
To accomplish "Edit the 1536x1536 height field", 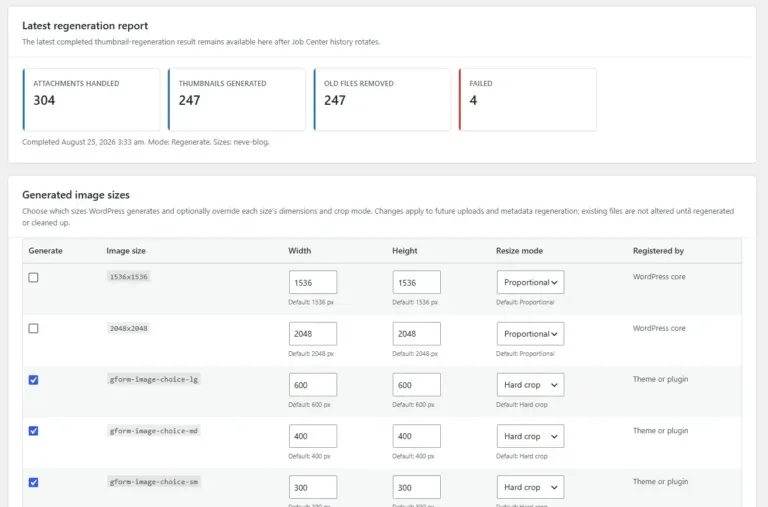I will (x=416, y=282).
